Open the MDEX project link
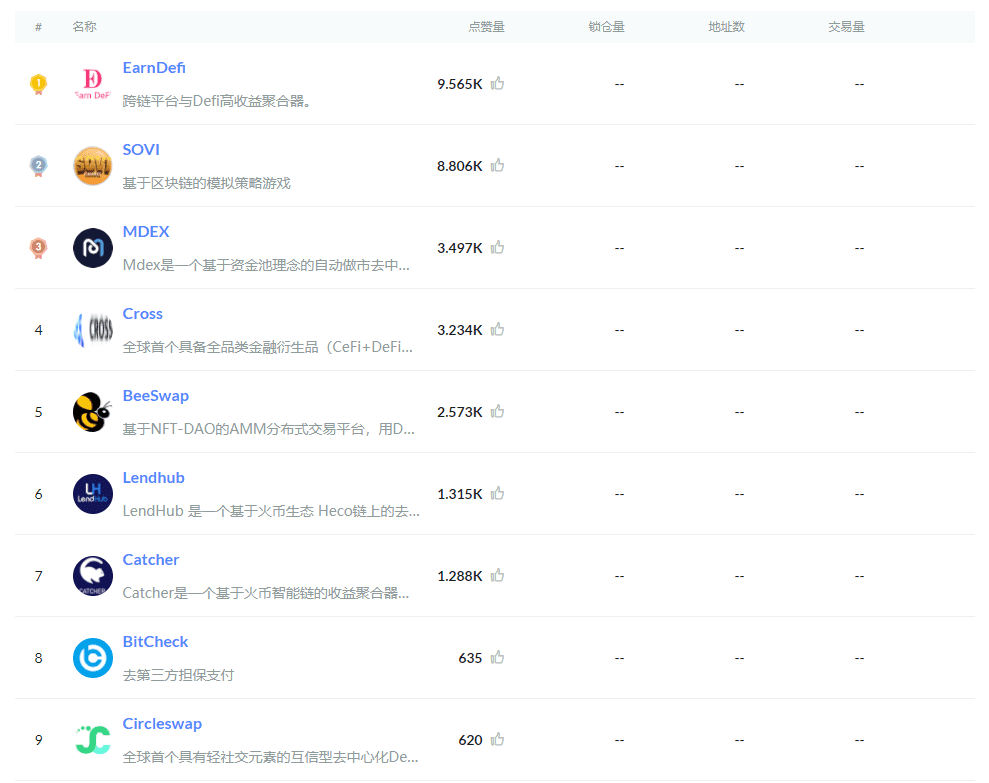Screen dimensions: 989x783 pyautogui.click(x=146, y=232)
